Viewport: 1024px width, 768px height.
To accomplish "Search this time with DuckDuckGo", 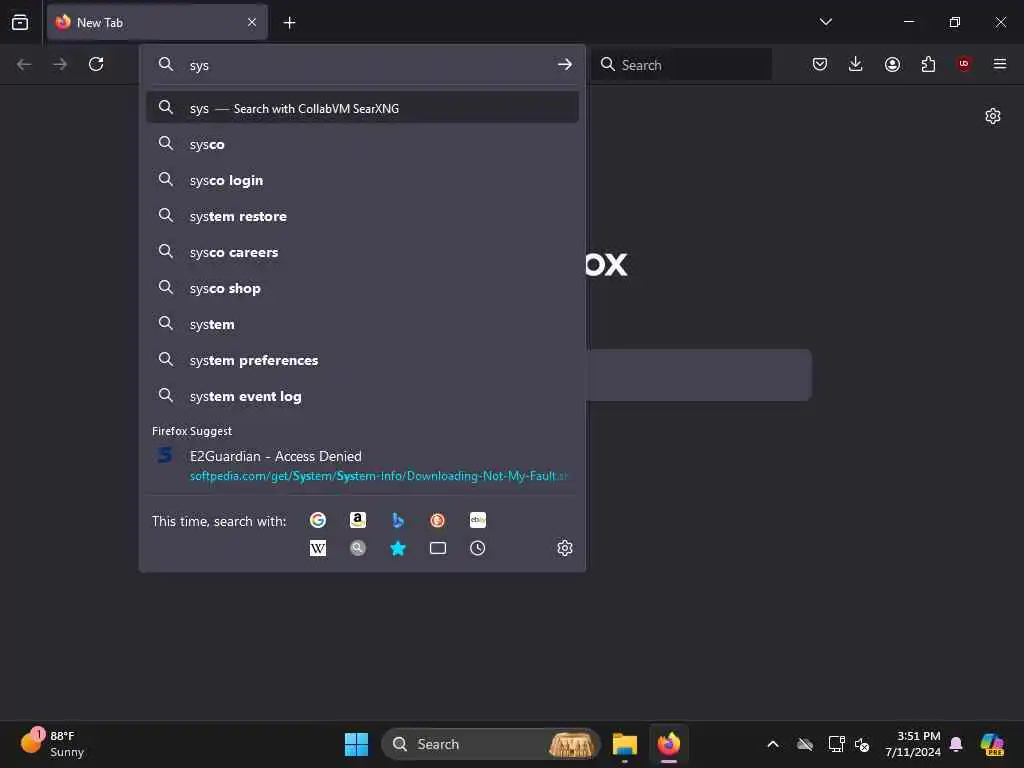I will pyautogui.click(x=438, y=520).
